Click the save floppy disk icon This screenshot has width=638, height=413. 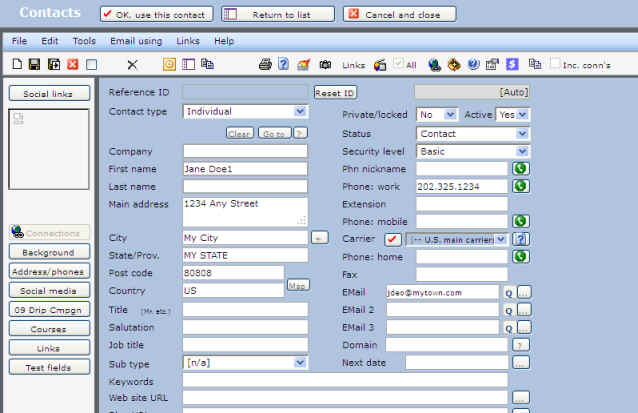(35, 64)
